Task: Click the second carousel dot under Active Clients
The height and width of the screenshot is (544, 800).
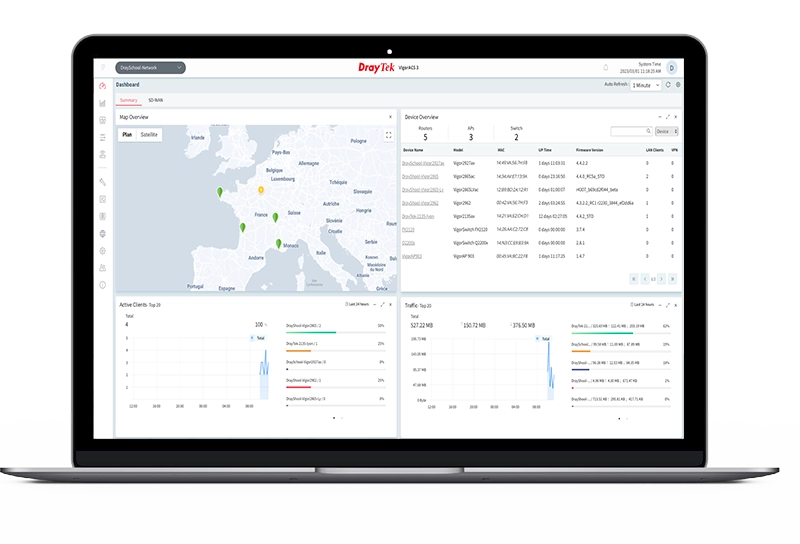Action: point(342,418)
